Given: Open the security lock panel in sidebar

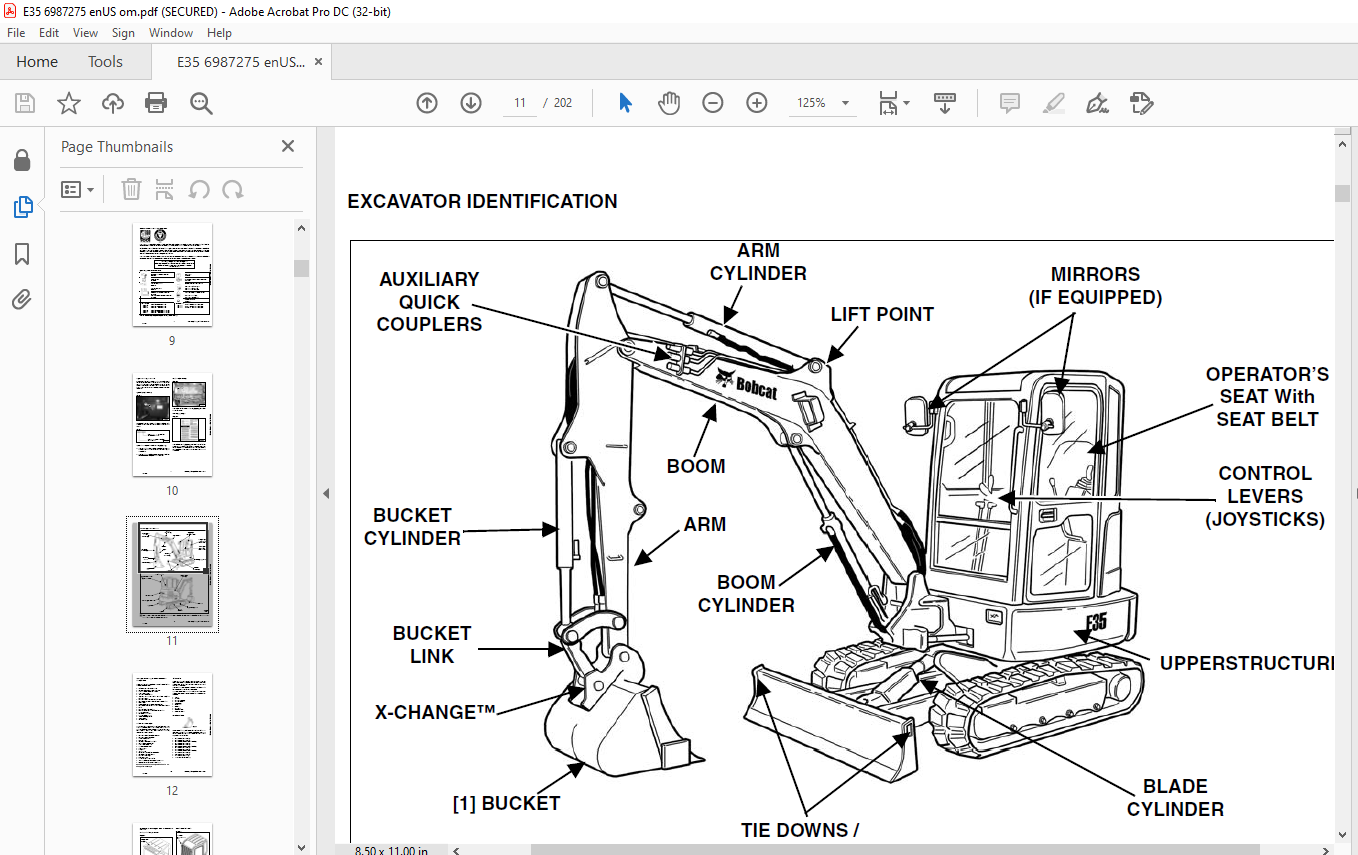Looking at the screenshot, I should [x=22, y=161].
